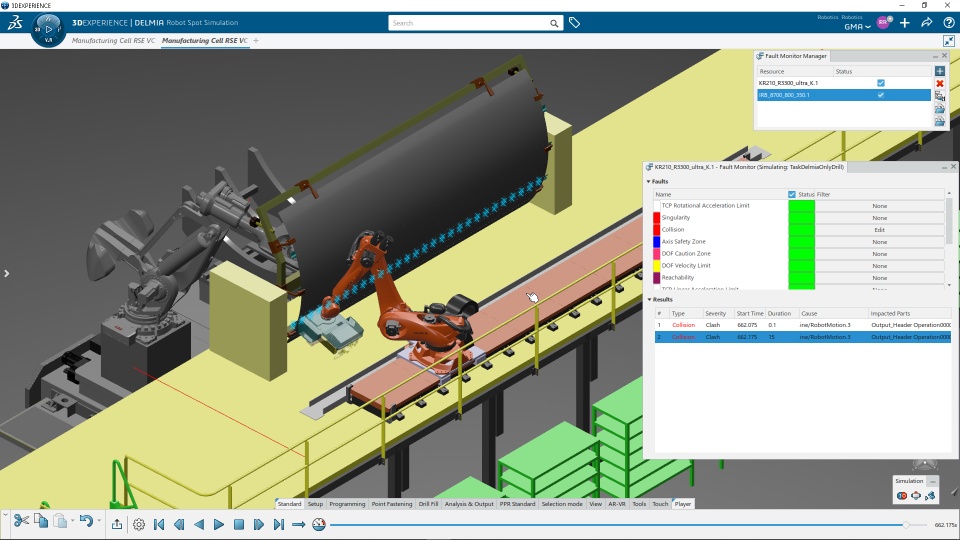Add a new tab with plus

pyautogui.click(x=256, y=40)
